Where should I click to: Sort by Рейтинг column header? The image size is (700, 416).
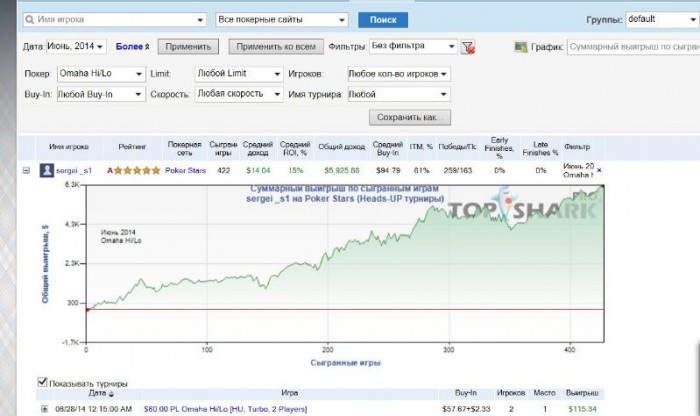[132, 147]
